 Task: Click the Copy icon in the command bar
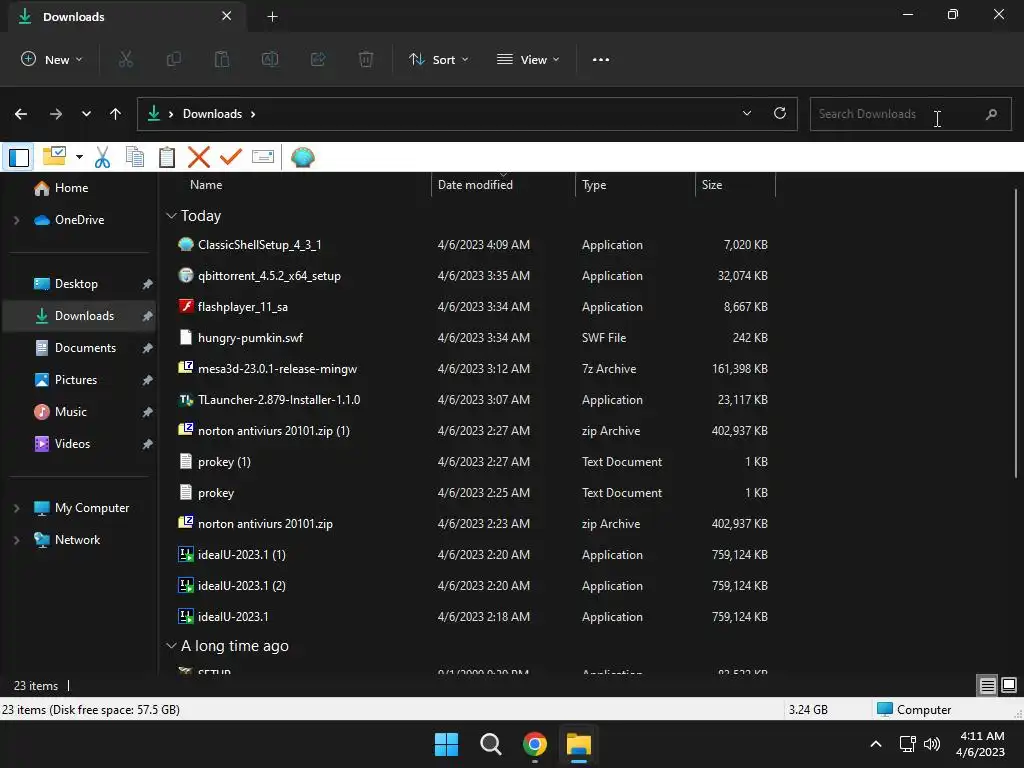(174, 59)
